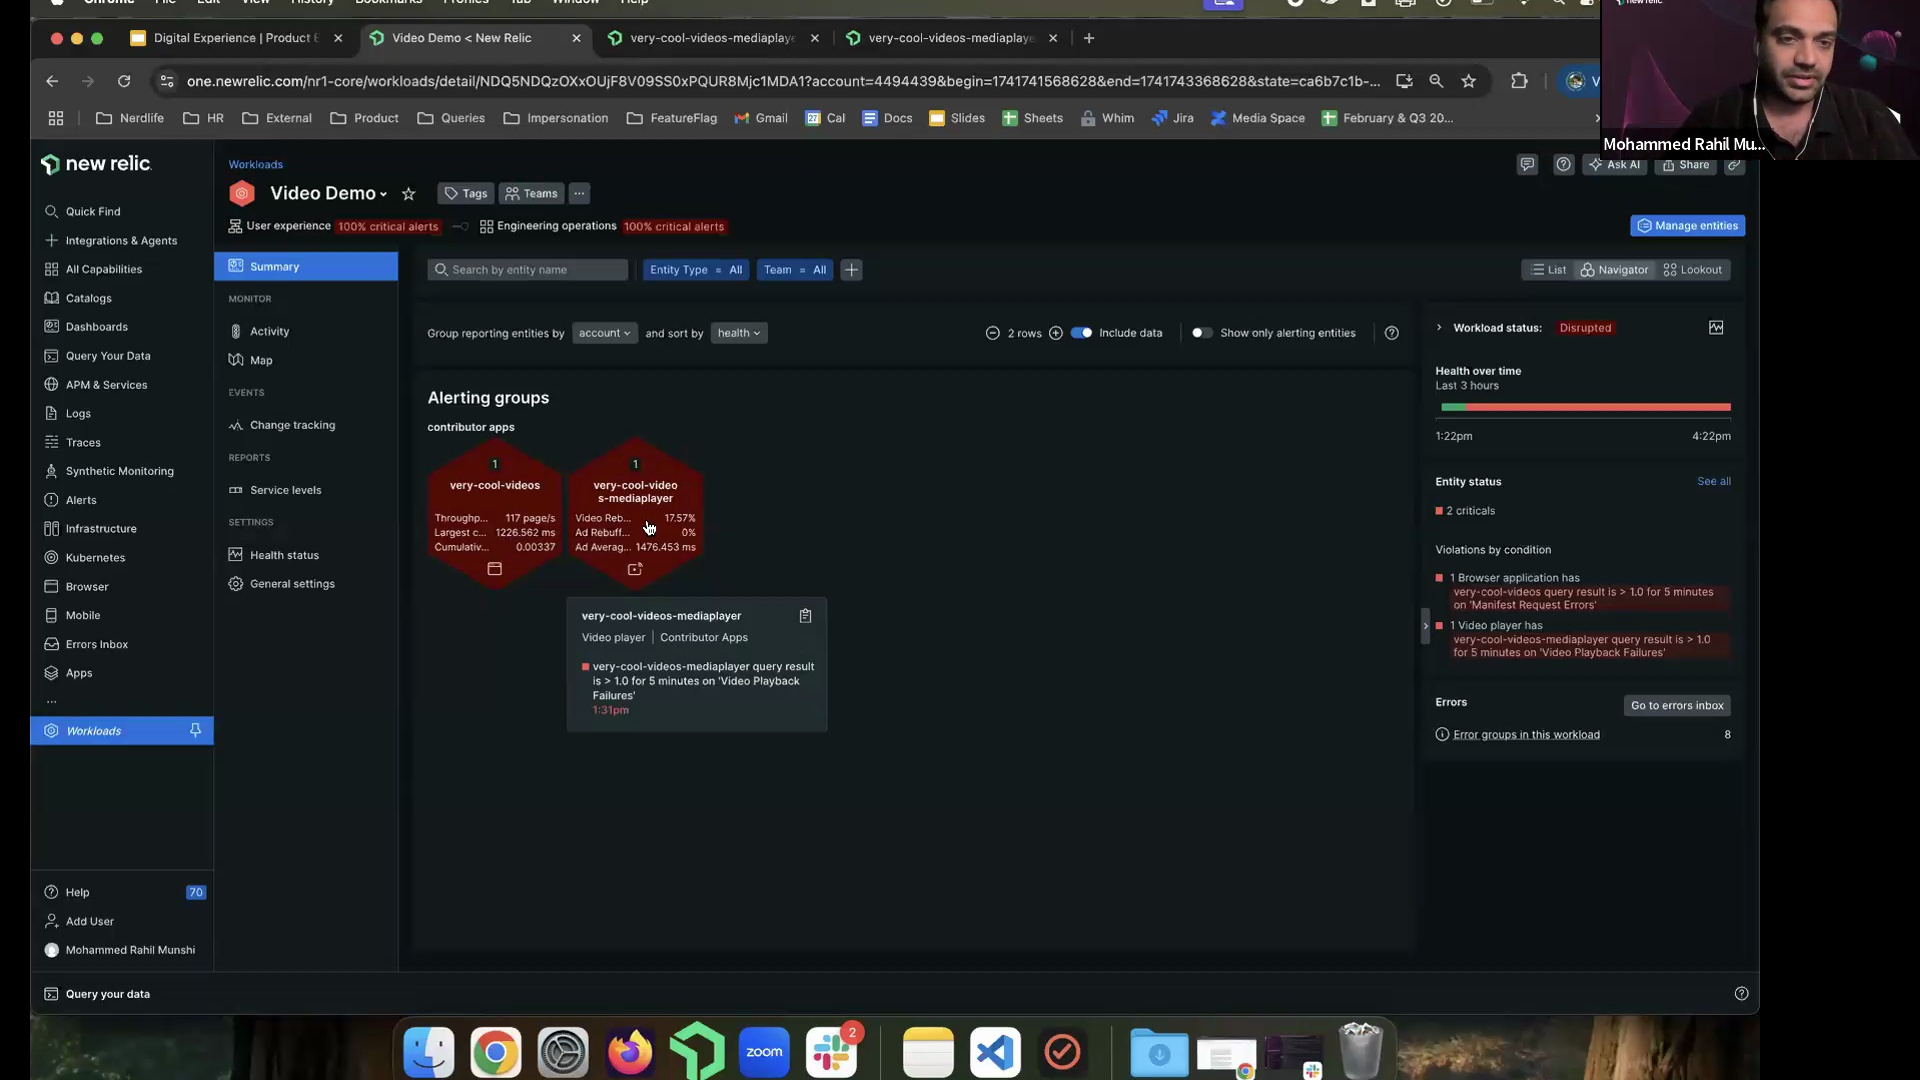Expand more sidebar items ellipsis
Screen dimensions: 1920x1080
(51, 702)
